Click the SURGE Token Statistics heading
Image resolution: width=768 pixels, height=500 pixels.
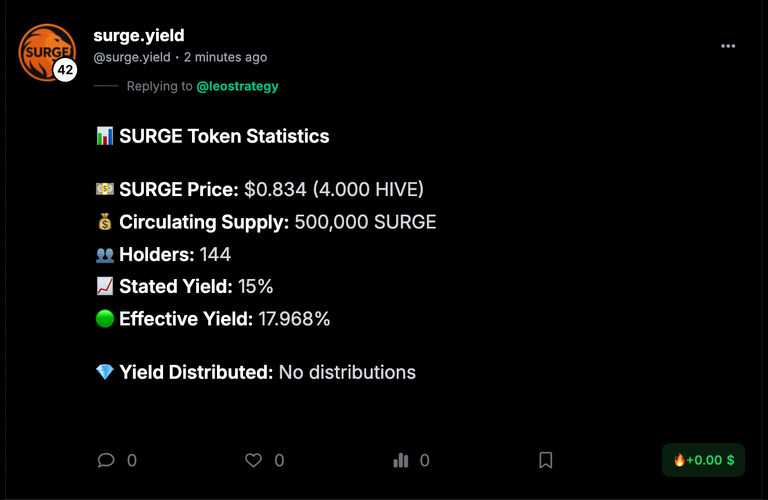coord(224,136)
